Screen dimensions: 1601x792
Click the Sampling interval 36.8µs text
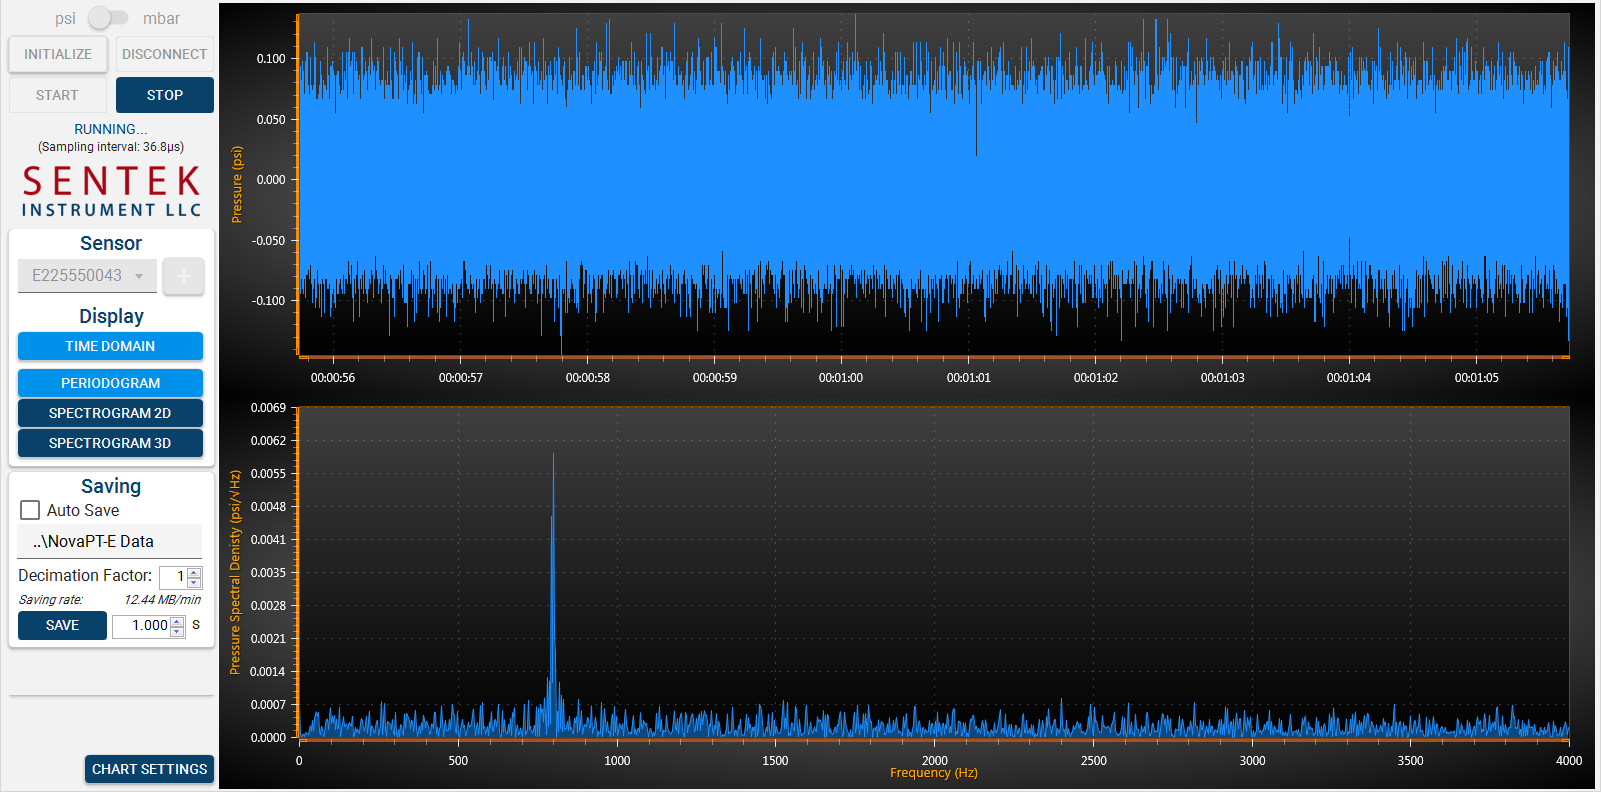pyautogui.click(x=111, y=147)
